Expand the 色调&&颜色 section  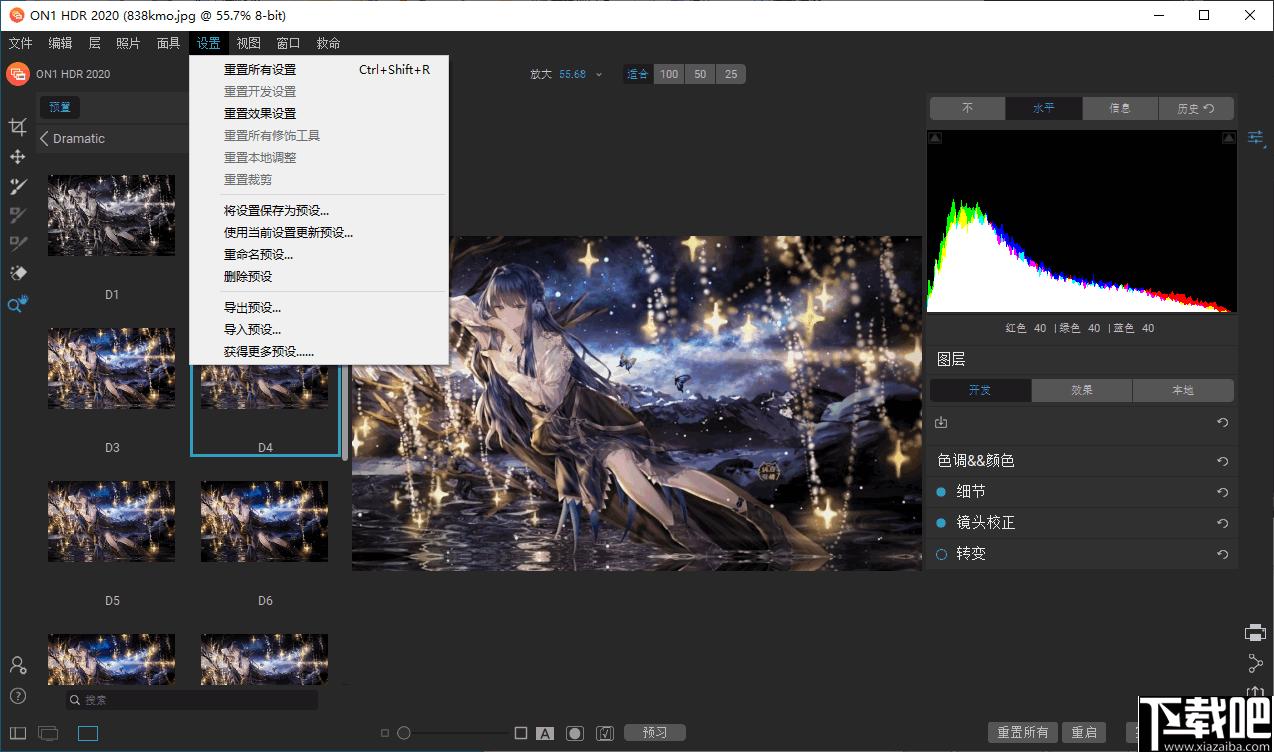click(x=976, y=461)
